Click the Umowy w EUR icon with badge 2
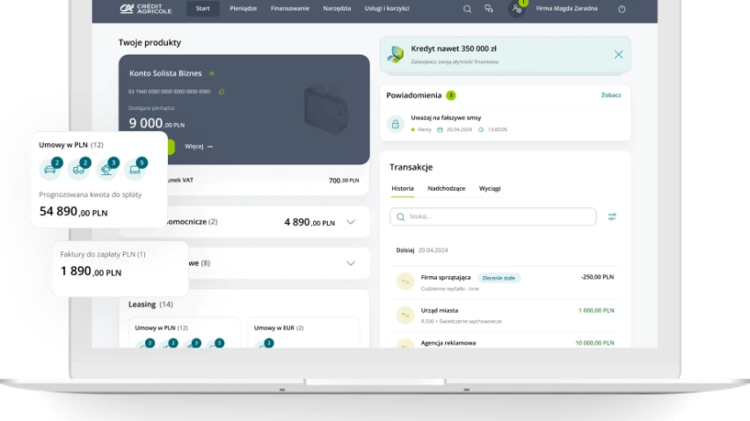Image resolution: width=750 pixels, height=421 pixels. click(x=265, y=343)
